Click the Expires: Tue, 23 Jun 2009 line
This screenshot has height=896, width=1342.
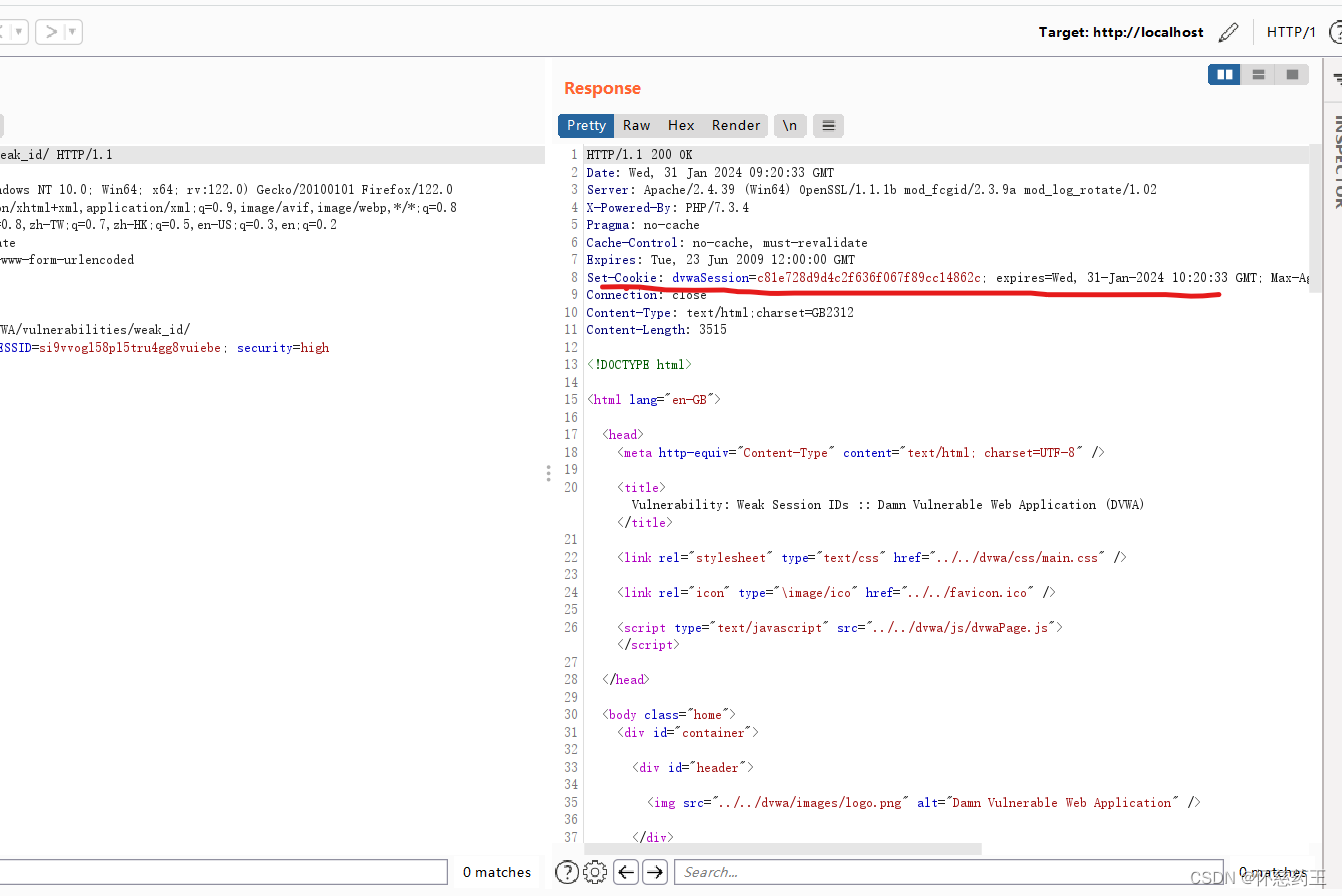pyautogui.click(x=720, y=260)
